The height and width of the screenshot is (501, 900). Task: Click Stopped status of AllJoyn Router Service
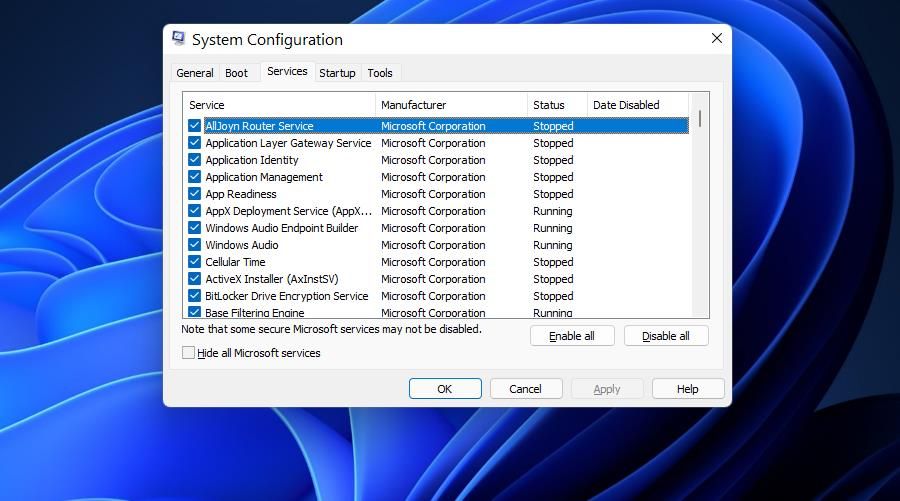tap(553, 126)
